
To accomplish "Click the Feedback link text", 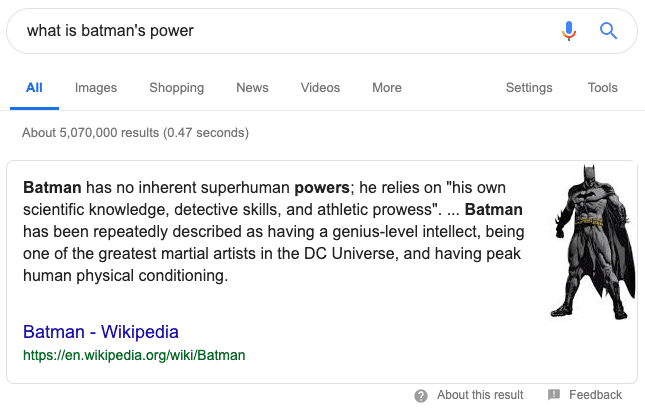I will coord(596,395).
